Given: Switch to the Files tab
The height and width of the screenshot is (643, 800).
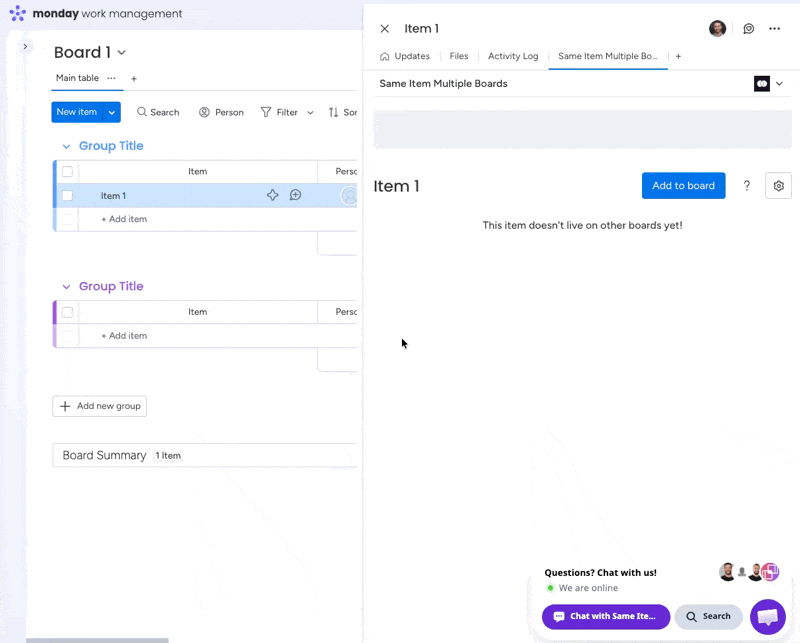Looking at the screenshot, I should [x=459, y=56].
